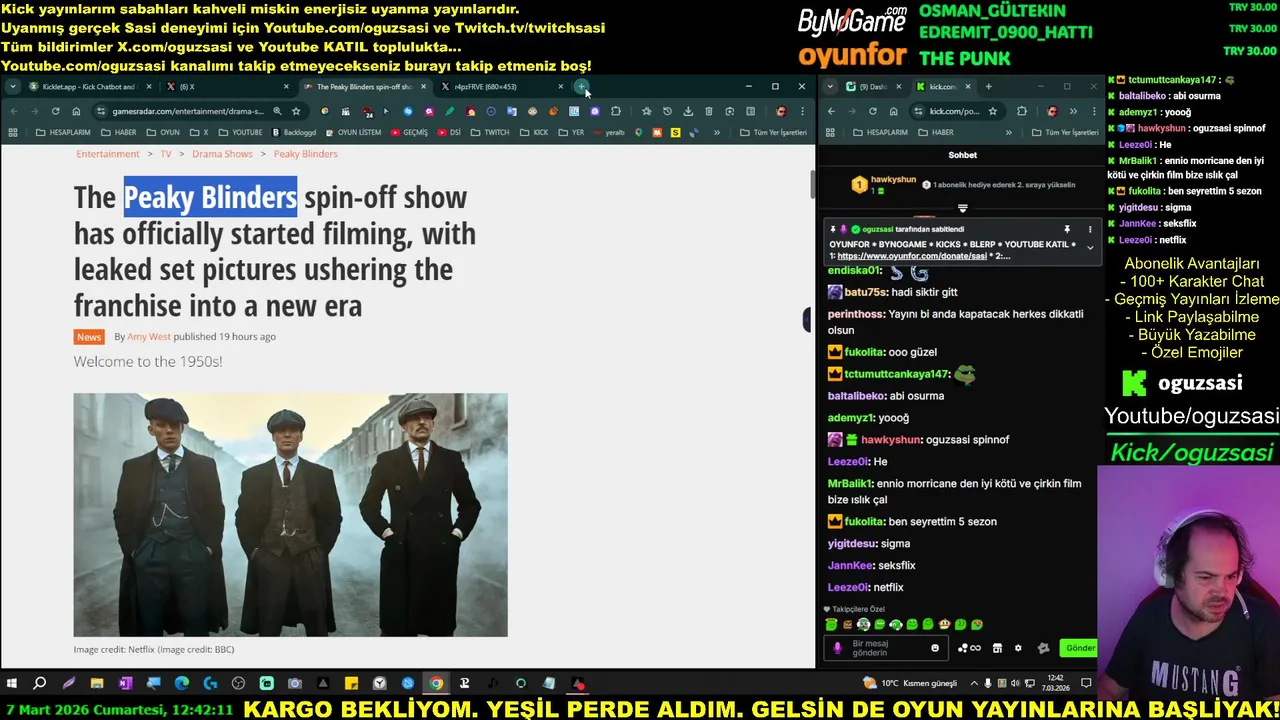The width and height of the screenshot is (1280, 720).
Task: Click the Bir mesaj gönderin chat input
Action: (x=888, y=648)
